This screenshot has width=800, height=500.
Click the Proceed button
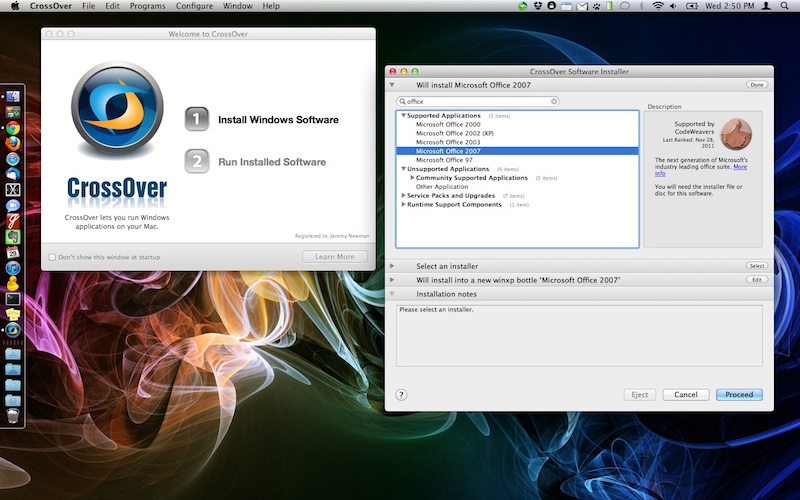click(x=739, y=394)
